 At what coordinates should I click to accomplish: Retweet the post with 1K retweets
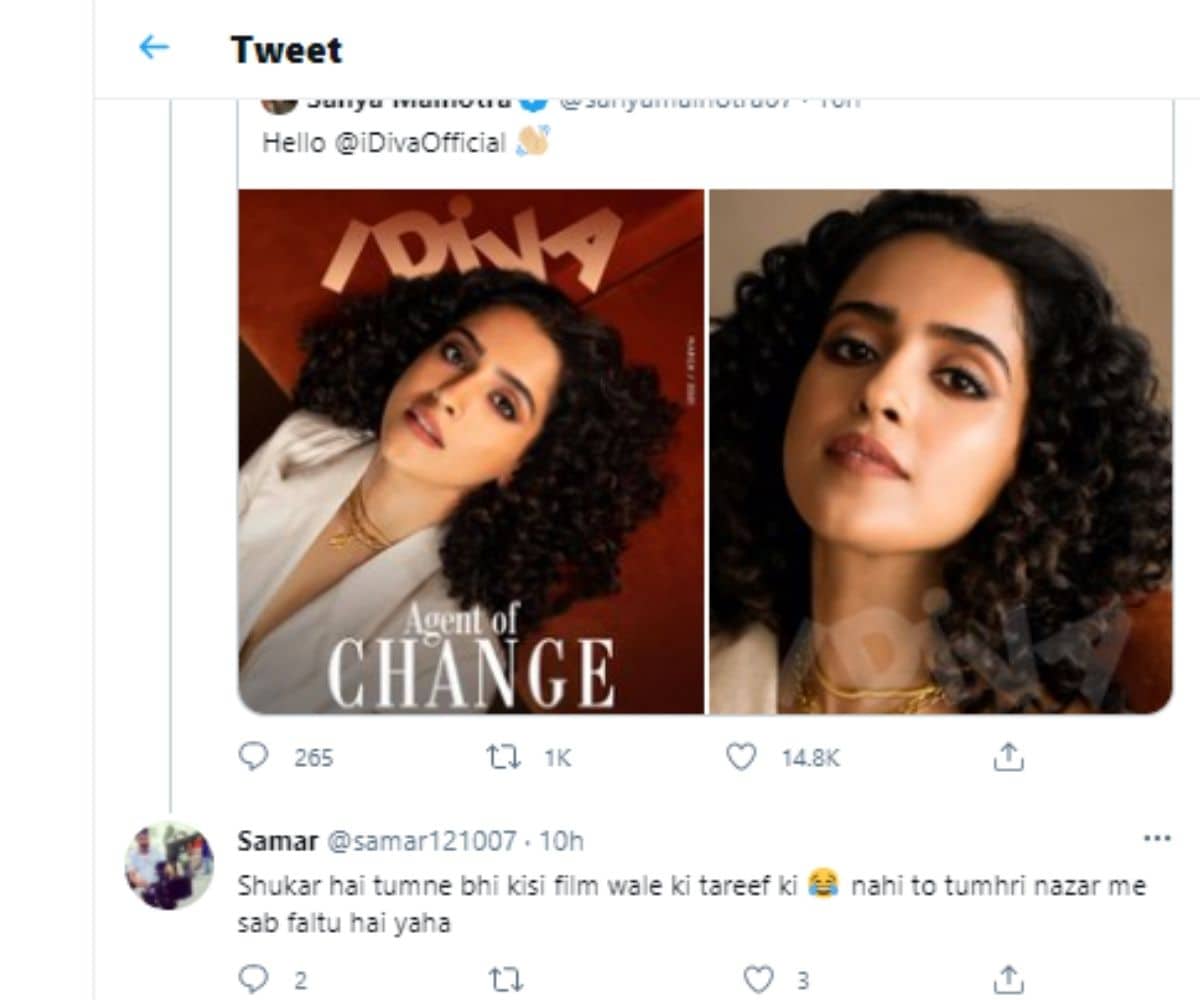(x=503, y=757)
